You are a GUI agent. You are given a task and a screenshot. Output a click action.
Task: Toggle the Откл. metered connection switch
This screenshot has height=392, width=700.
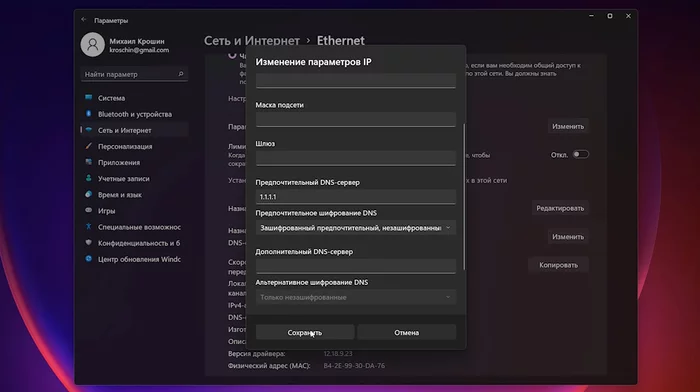(580, 154)
